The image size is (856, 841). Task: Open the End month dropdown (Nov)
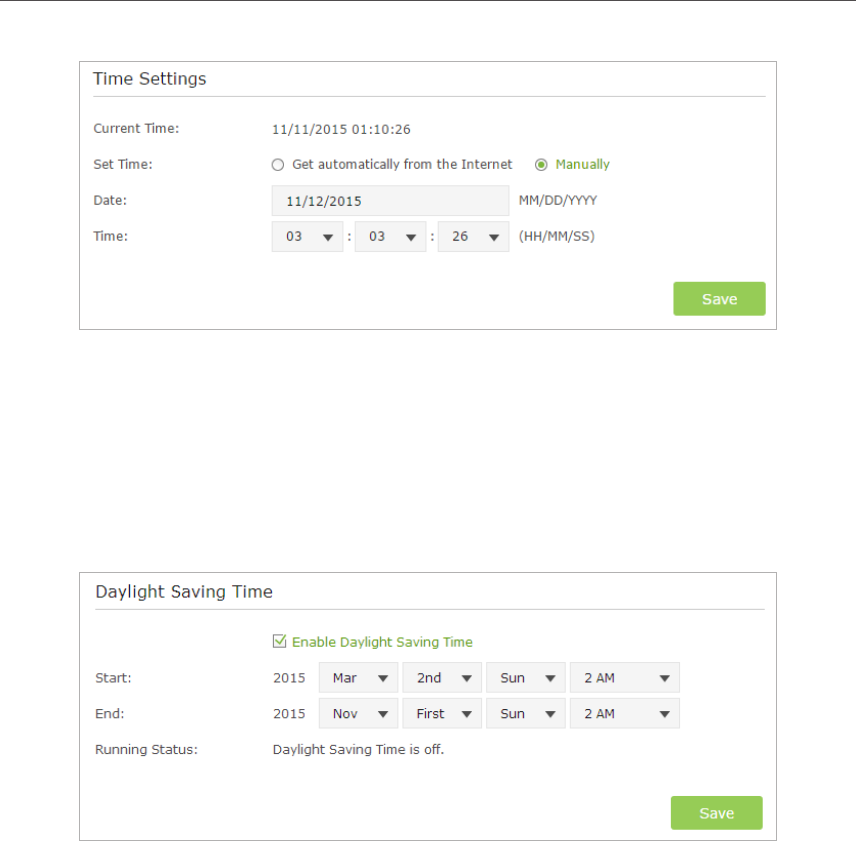pyautogui.click(x=358, y=714)
